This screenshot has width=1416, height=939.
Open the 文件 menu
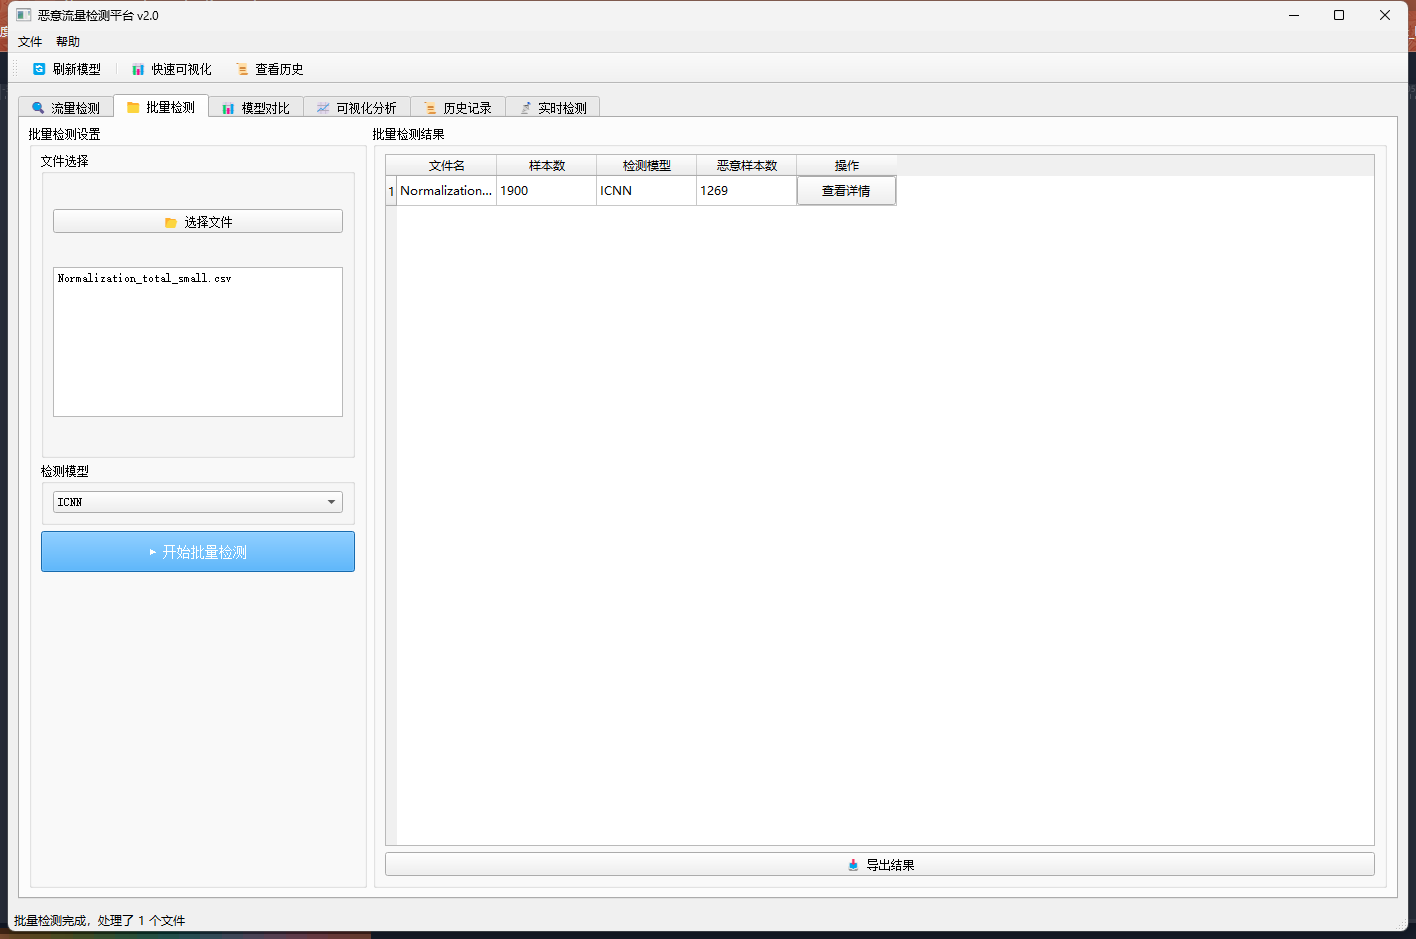point(30,42)
